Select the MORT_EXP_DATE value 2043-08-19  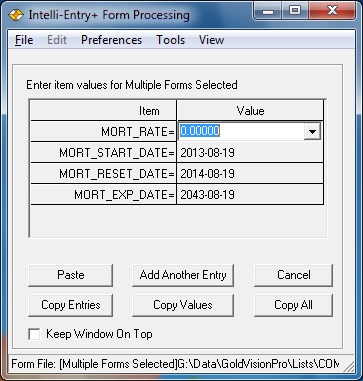tap(250, 195)
